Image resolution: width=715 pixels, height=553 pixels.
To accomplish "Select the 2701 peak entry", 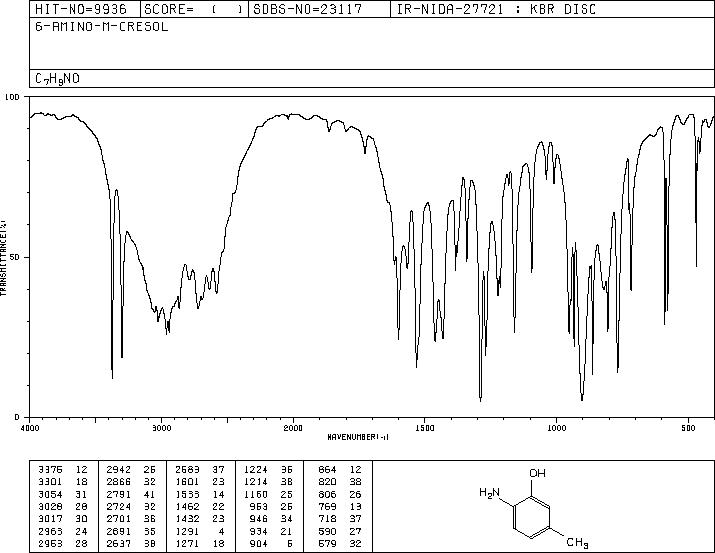I will pyautogui.click(x=132, y=519).
